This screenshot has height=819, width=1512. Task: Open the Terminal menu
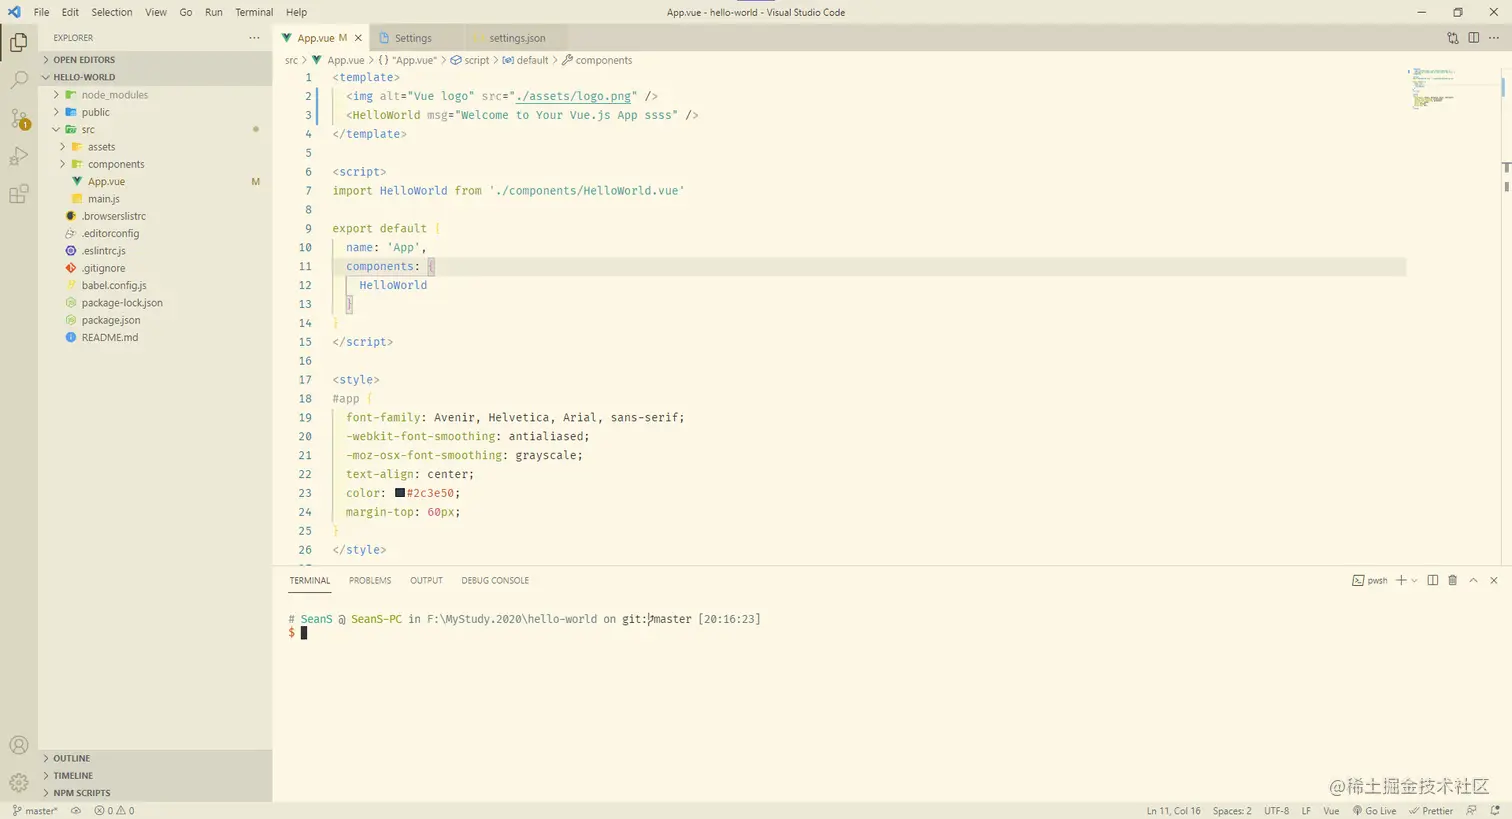pyautogui.click(x=254, y=12)
